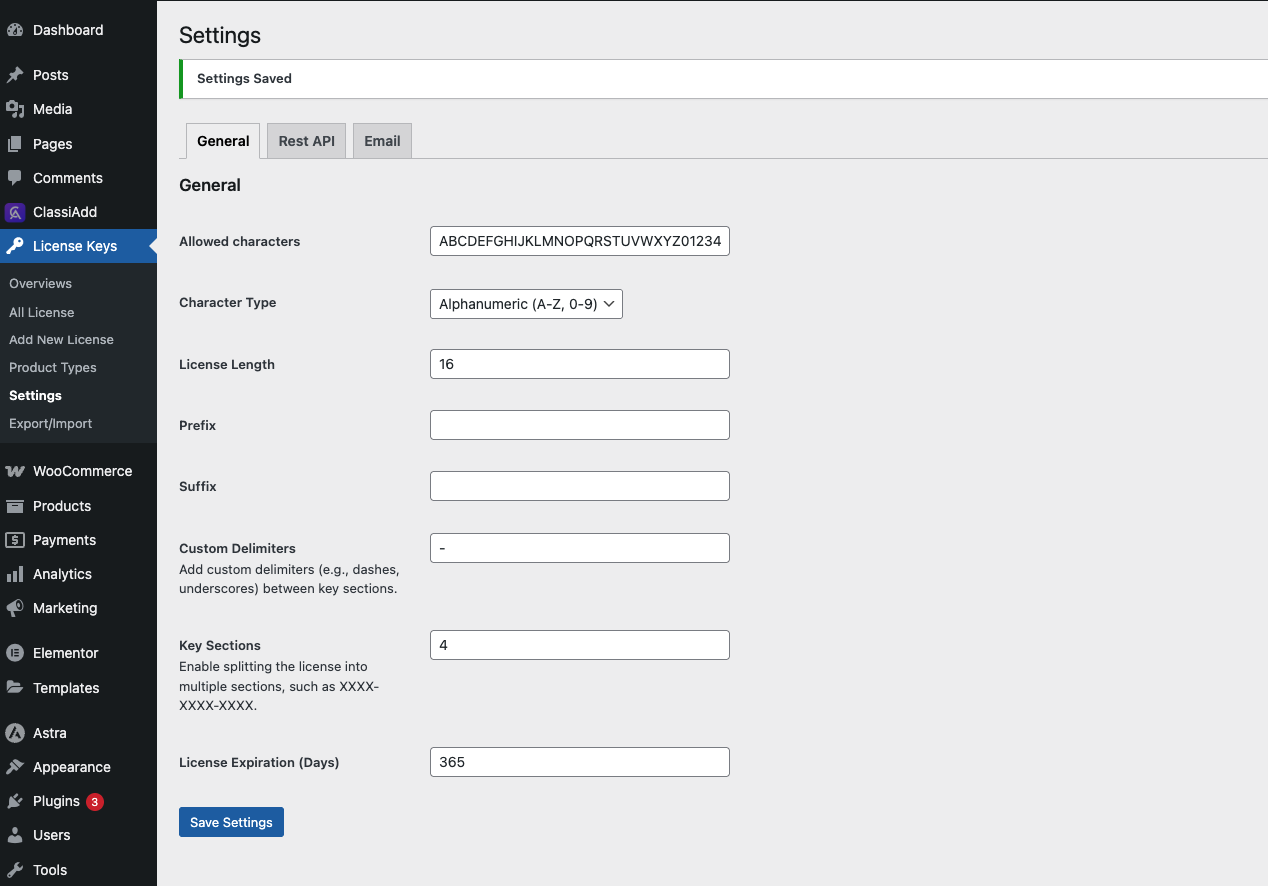Viewport: 1268px width, 886px height.
Task: Open the Analytics chart icon
Action: pyautogui.click(x=16, y=573)
